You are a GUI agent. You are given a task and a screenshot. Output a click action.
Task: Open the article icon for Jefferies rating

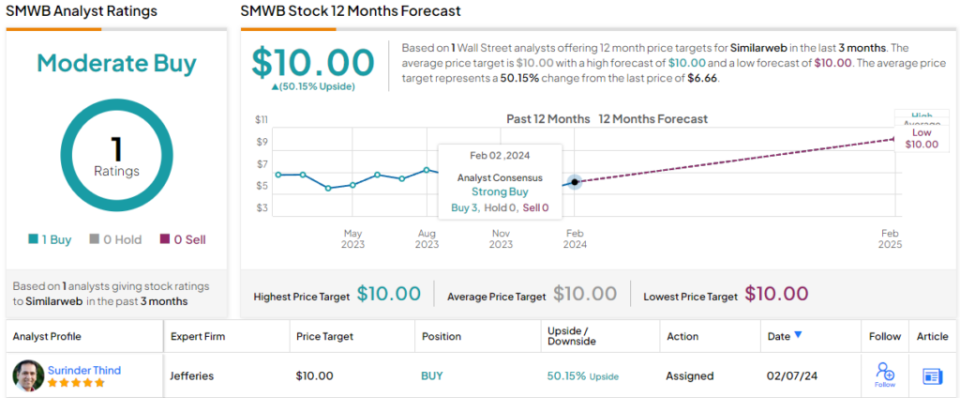[932, 376]
